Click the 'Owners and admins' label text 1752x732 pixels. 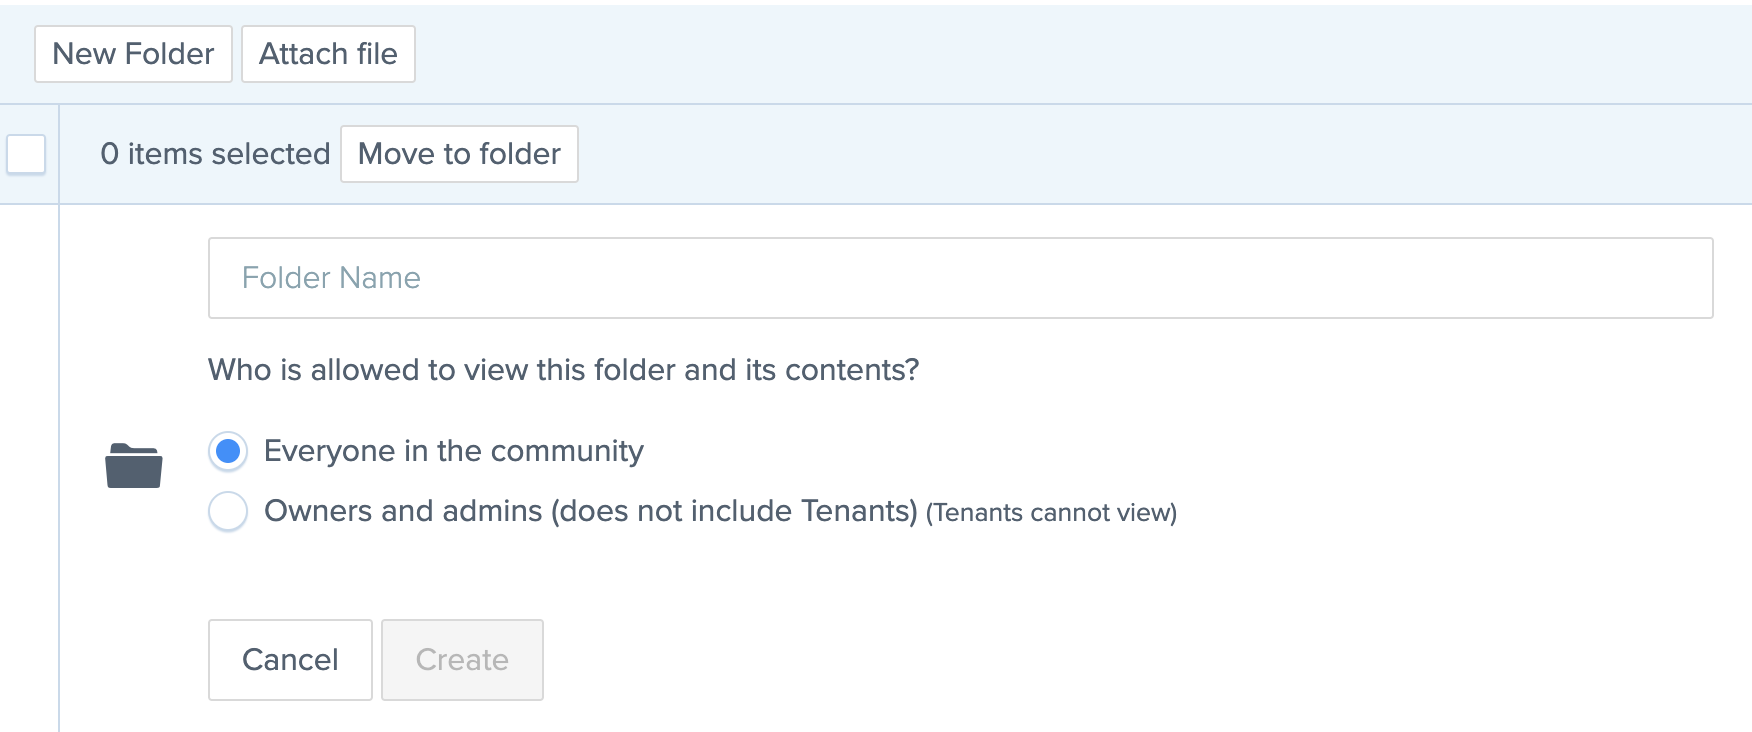[403, 511]
